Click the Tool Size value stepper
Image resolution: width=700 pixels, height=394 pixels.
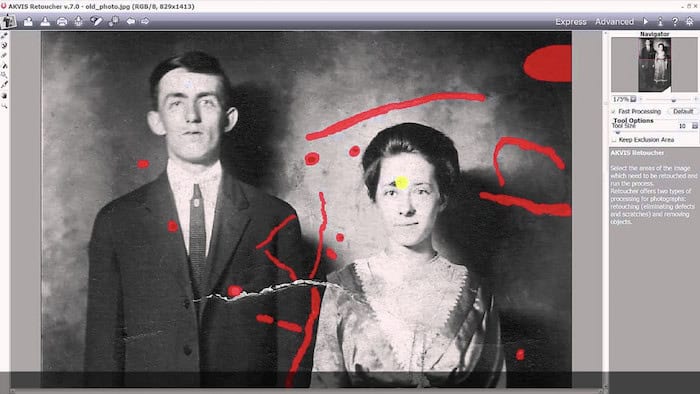click(x=695, y=126)
